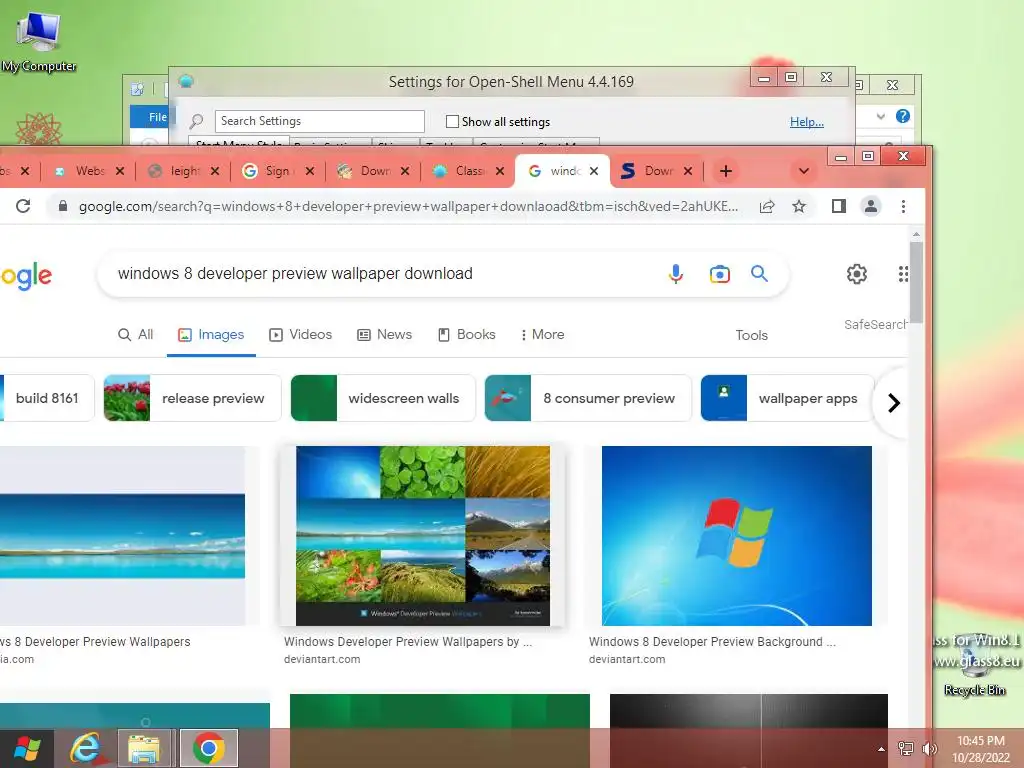
Task: Open Google quick settings gear
Action: [x=857, y=274]
